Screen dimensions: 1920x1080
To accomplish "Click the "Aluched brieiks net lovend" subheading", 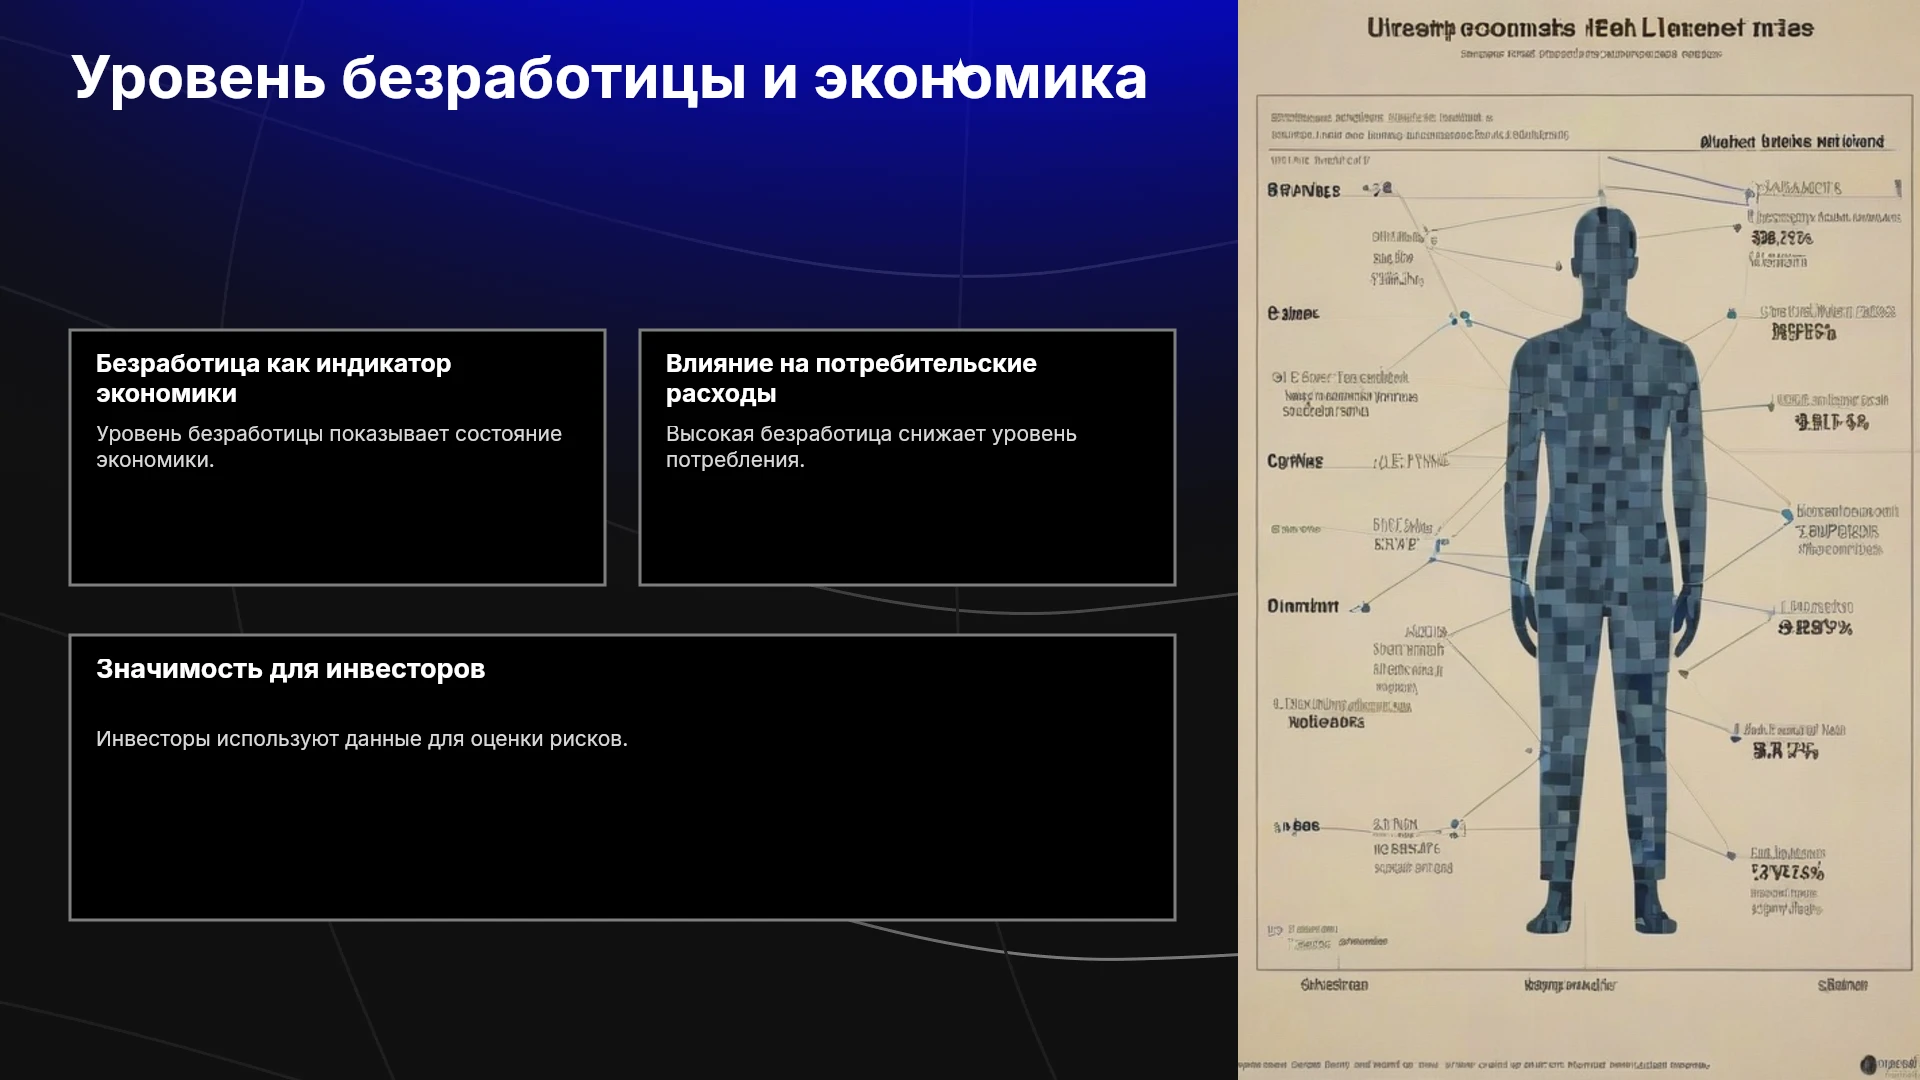I will [1792, 142].
